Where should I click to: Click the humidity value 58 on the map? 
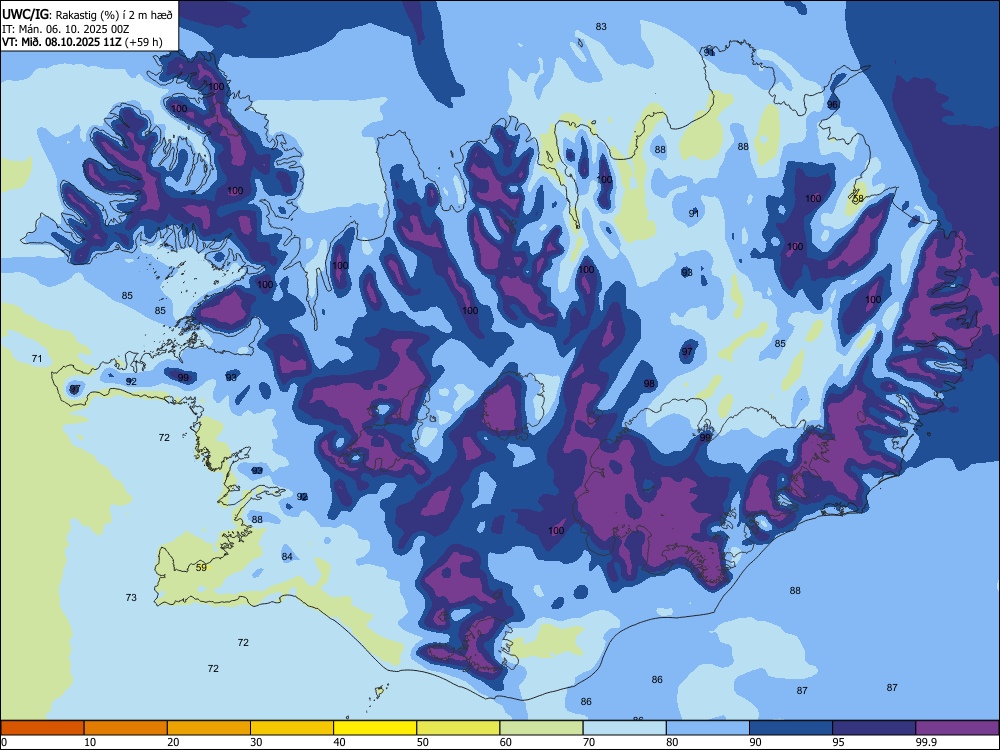[x=858, y=198]
